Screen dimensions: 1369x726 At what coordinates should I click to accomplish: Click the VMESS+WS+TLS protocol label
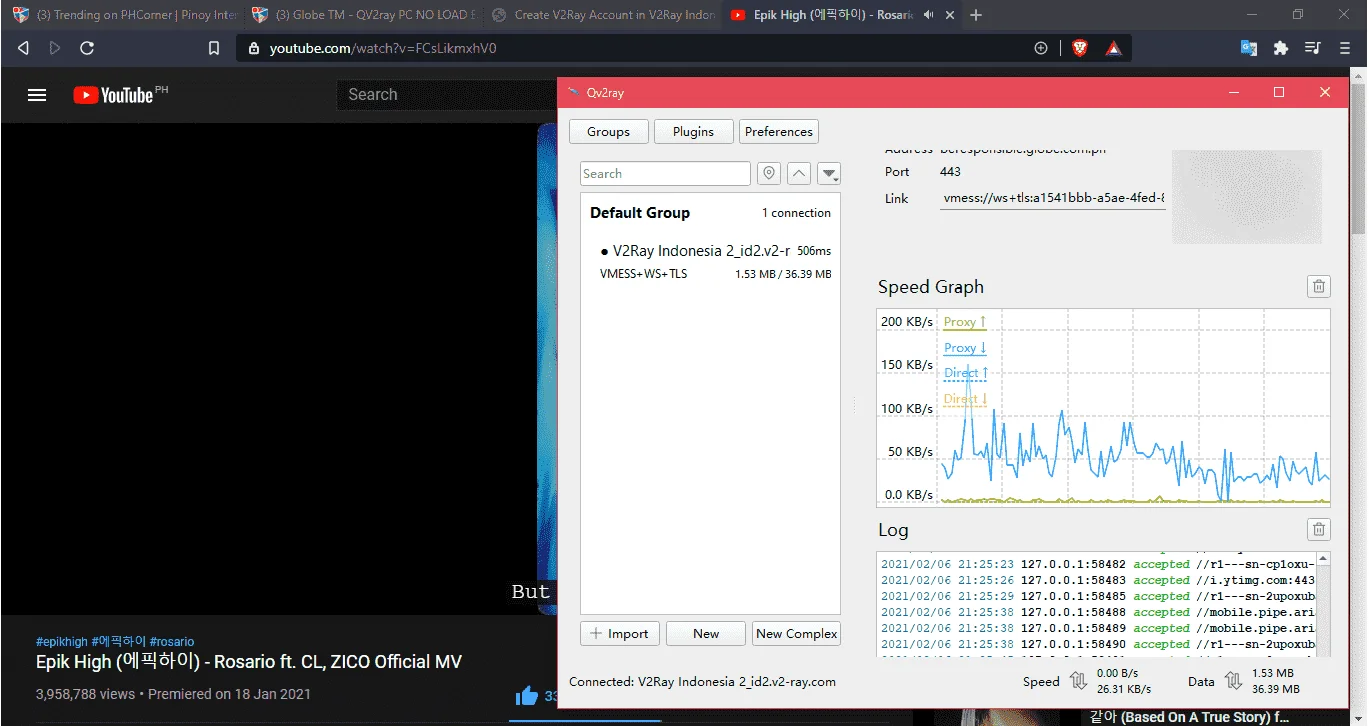click(643, 274)
